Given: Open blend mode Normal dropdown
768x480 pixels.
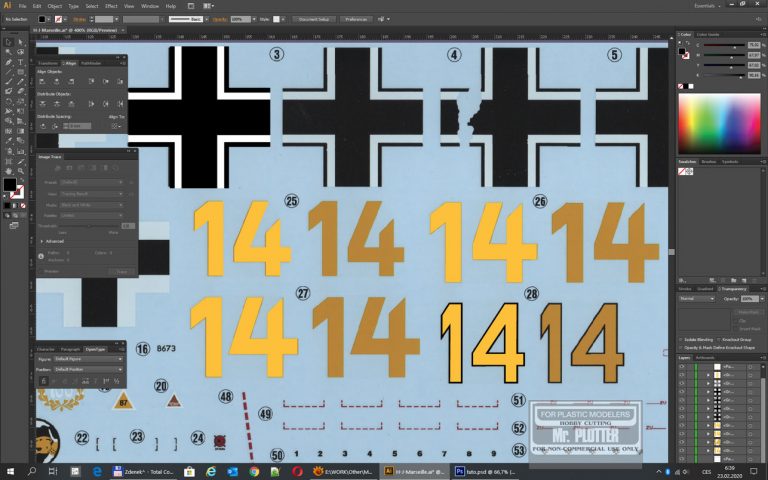Looking at the screenshot, I should (697, 298).
